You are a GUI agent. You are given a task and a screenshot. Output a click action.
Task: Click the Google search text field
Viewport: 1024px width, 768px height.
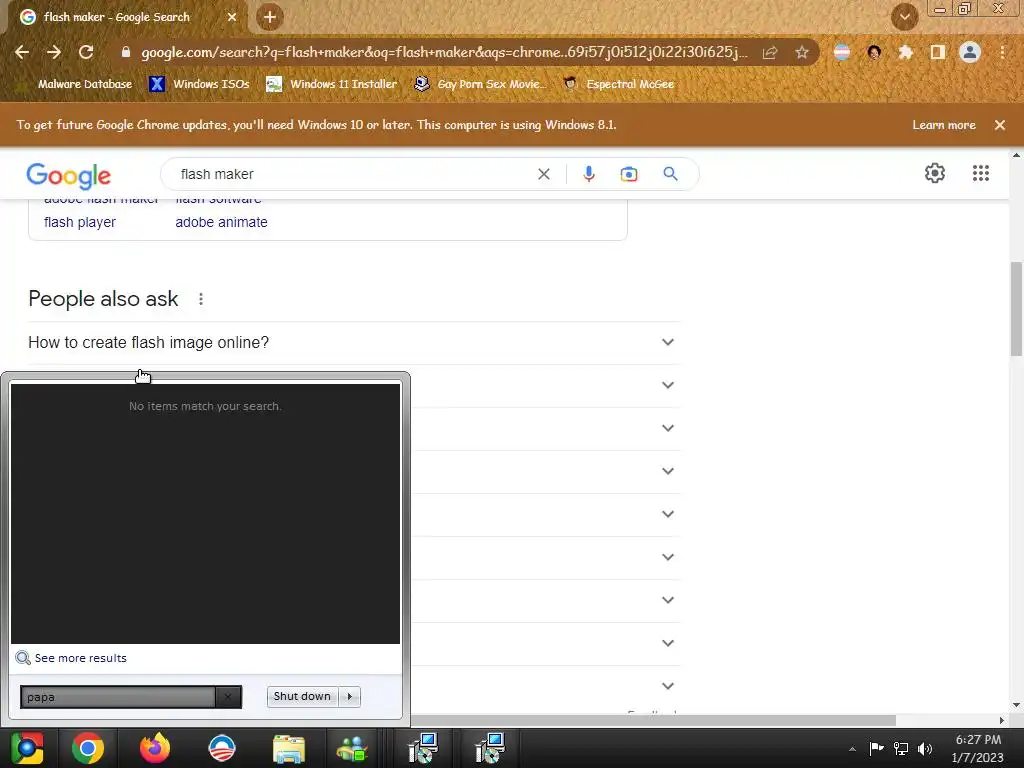click(x=353, y=174)
